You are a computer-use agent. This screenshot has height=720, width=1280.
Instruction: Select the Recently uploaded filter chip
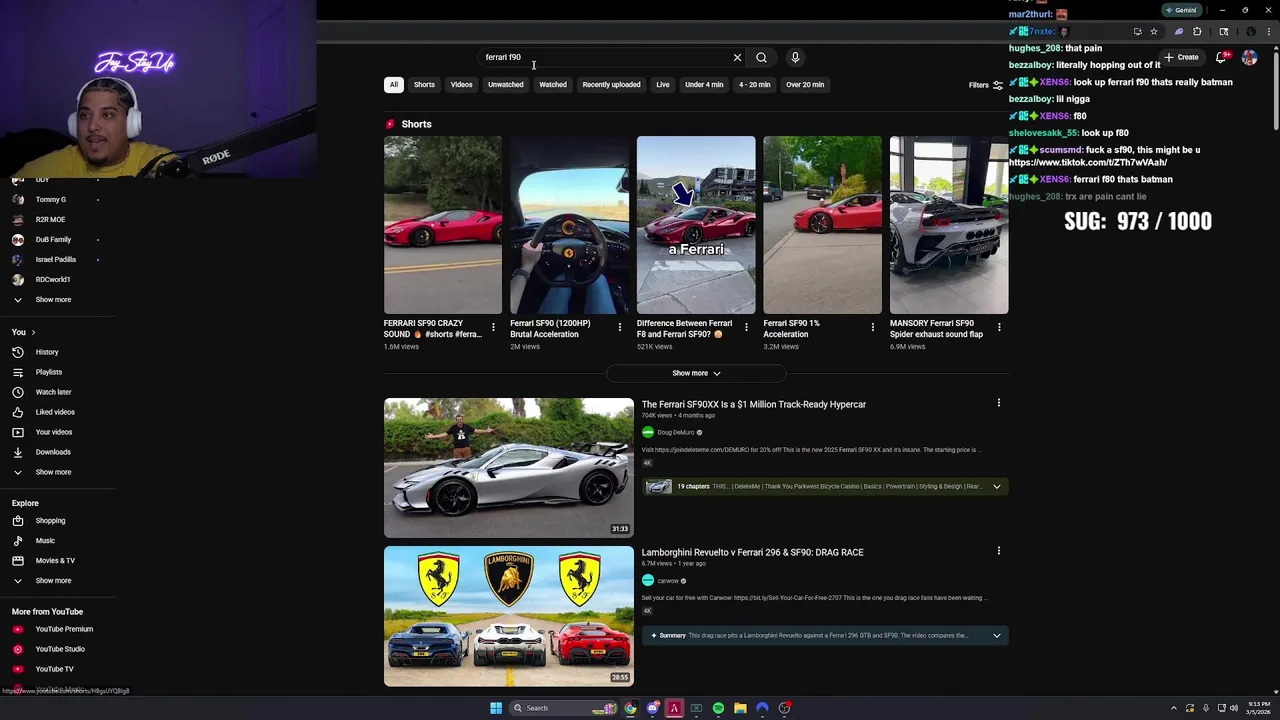click(x=611, y=84)
